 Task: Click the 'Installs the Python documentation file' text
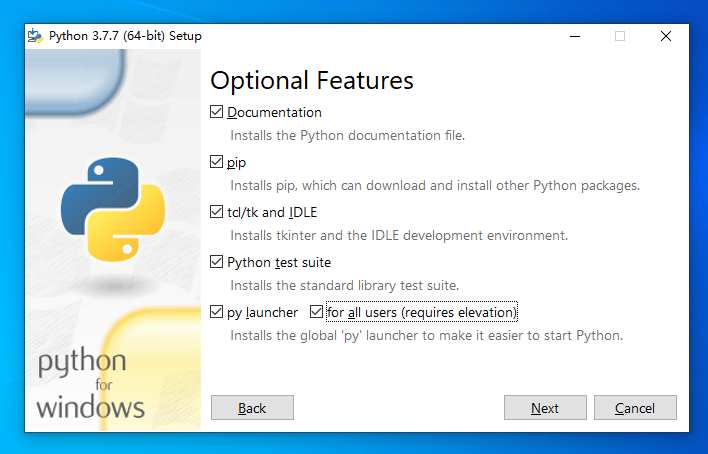coord(347,136)
